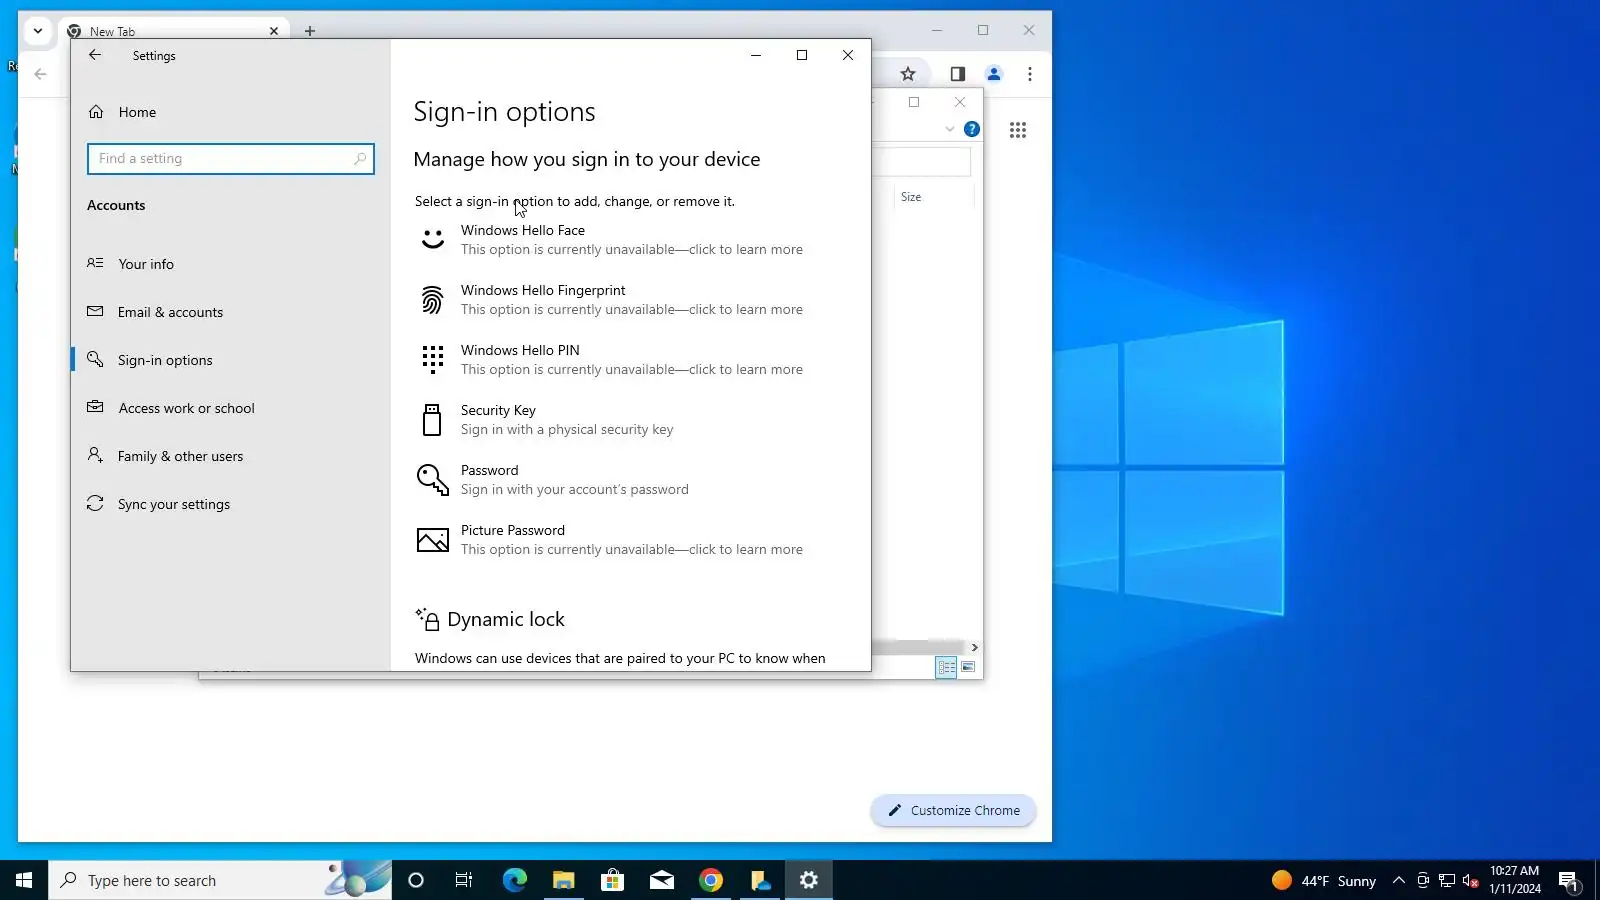Open the notification center
This screenshot has height=900, width=1600.
[x=1568, y=880]
